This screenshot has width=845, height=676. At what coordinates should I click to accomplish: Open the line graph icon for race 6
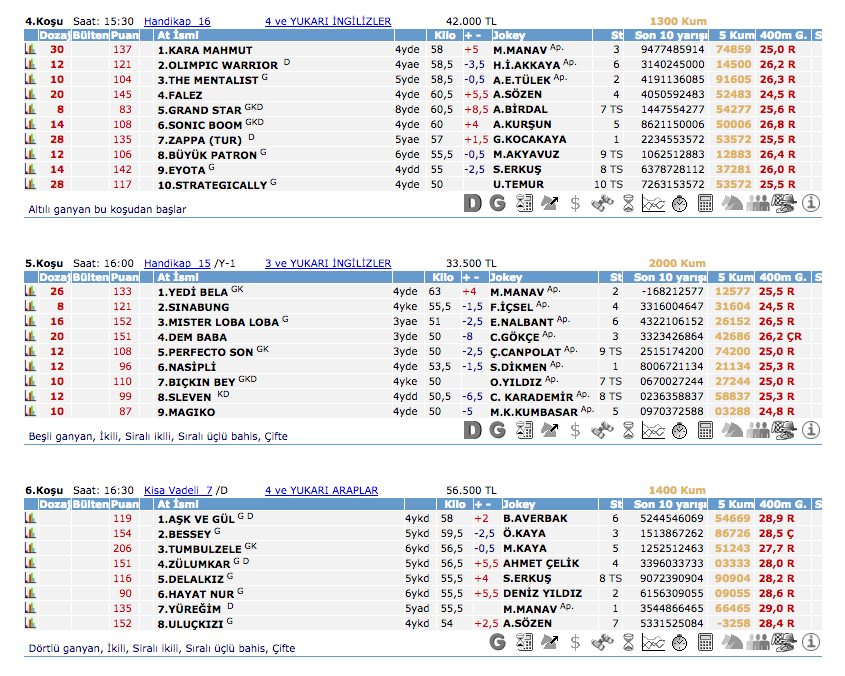pyautogui.click(x=654, y=642)
